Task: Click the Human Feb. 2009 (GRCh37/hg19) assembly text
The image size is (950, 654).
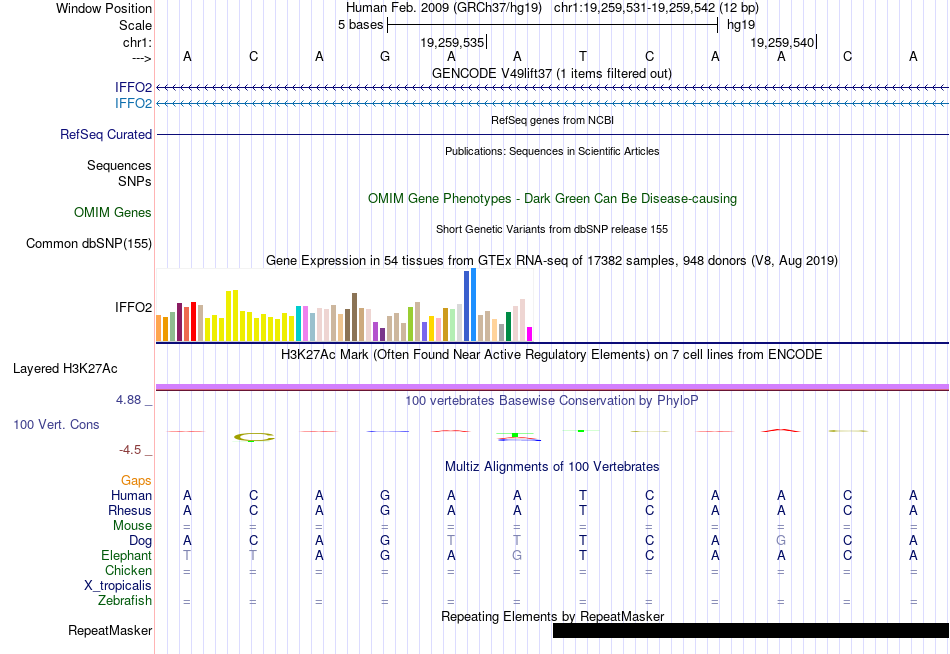Action: (443, 8)
